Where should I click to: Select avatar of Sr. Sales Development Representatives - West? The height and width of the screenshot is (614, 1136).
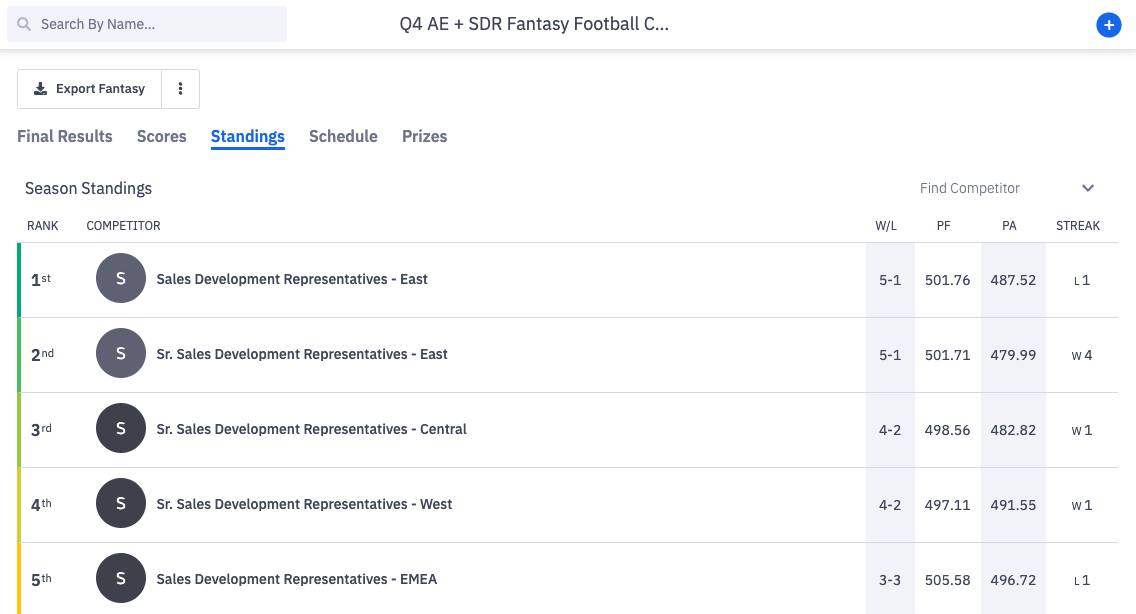pos(121,503)
